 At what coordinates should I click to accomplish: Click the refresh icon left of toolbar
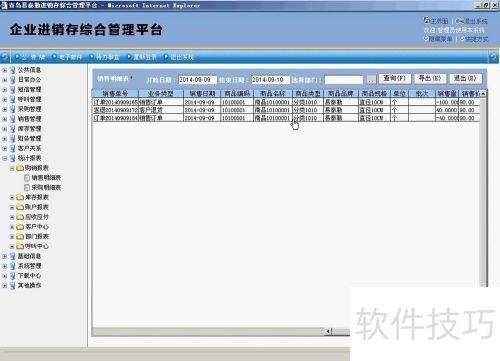click(x=4, y=57)
